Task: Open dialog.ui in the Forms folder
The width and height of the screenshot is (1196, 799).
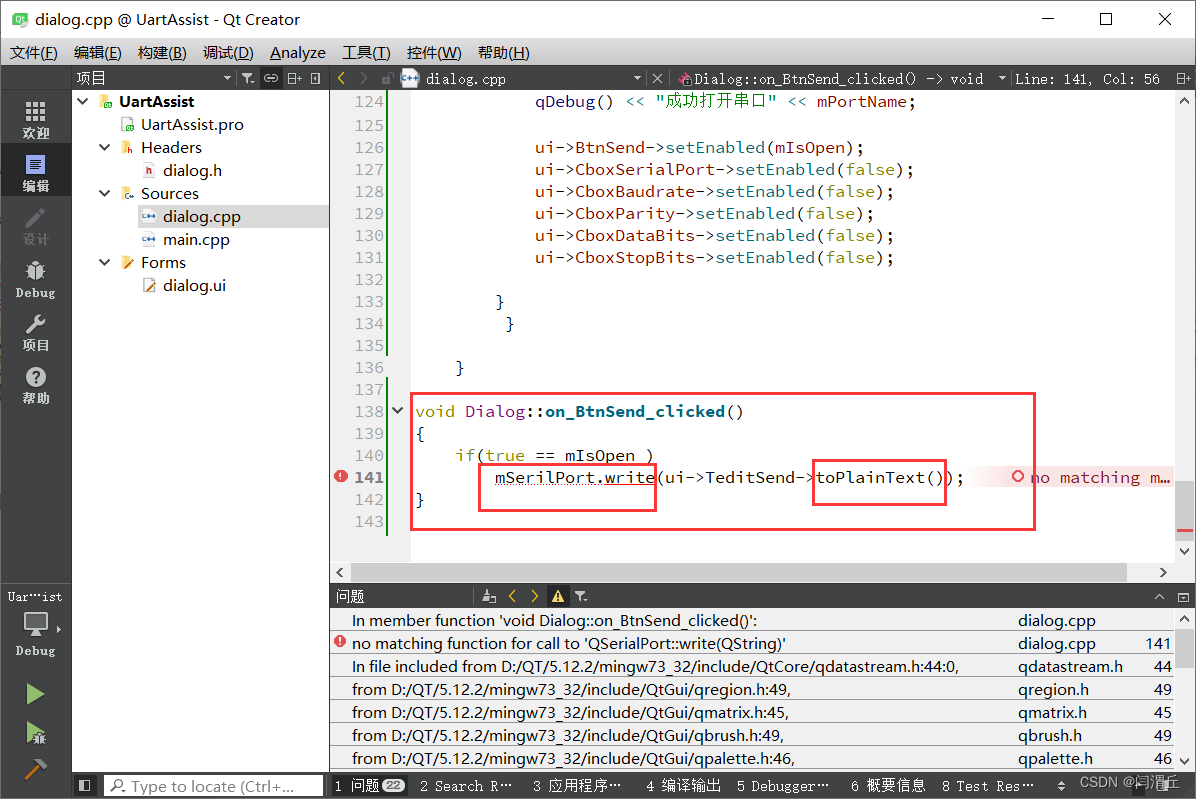Action: [194, 286]
